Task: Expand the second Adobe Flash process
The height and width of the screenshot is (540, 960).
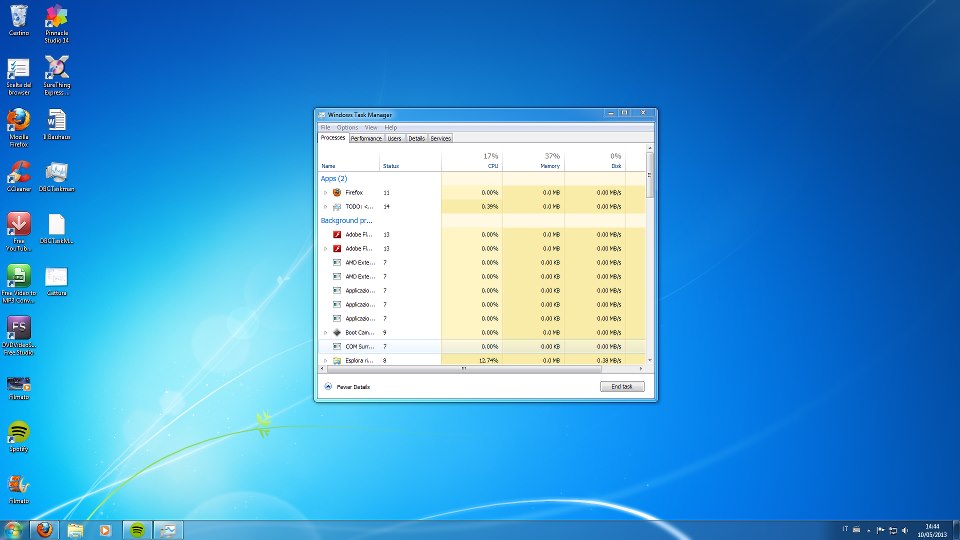Action: (325, 249)
